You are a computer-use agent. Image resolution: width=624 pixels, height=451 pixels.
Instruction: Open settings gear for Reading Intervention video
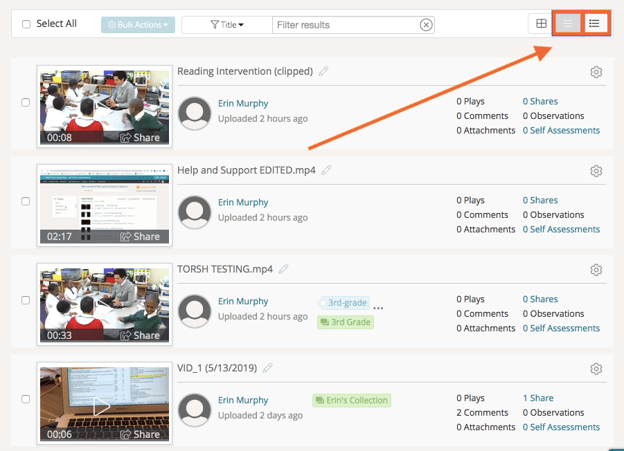pos(596,72)
